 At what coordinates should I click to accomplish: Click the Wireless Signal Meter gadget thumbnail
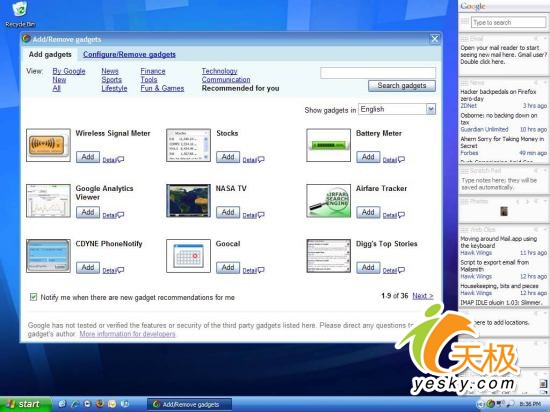[x=48, y=145]
